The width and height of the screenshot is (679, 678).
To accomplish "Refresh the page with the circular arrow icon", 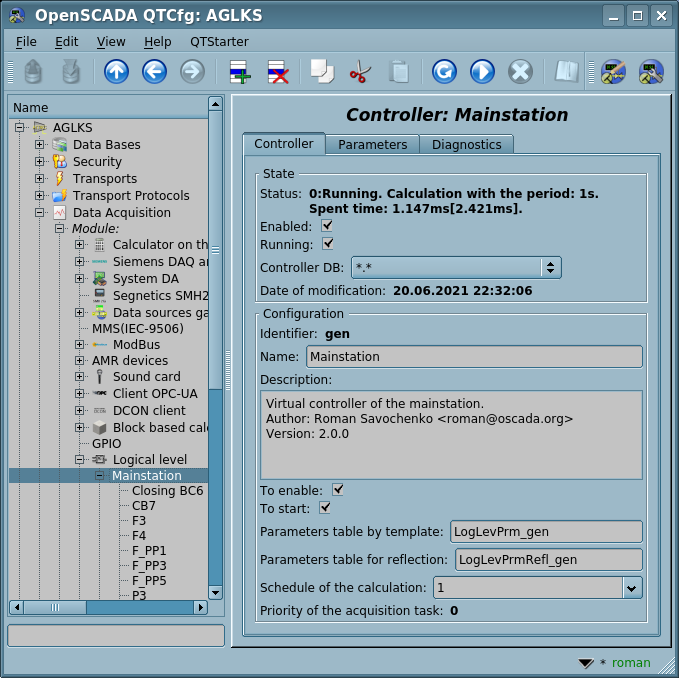I will [444, 71].
